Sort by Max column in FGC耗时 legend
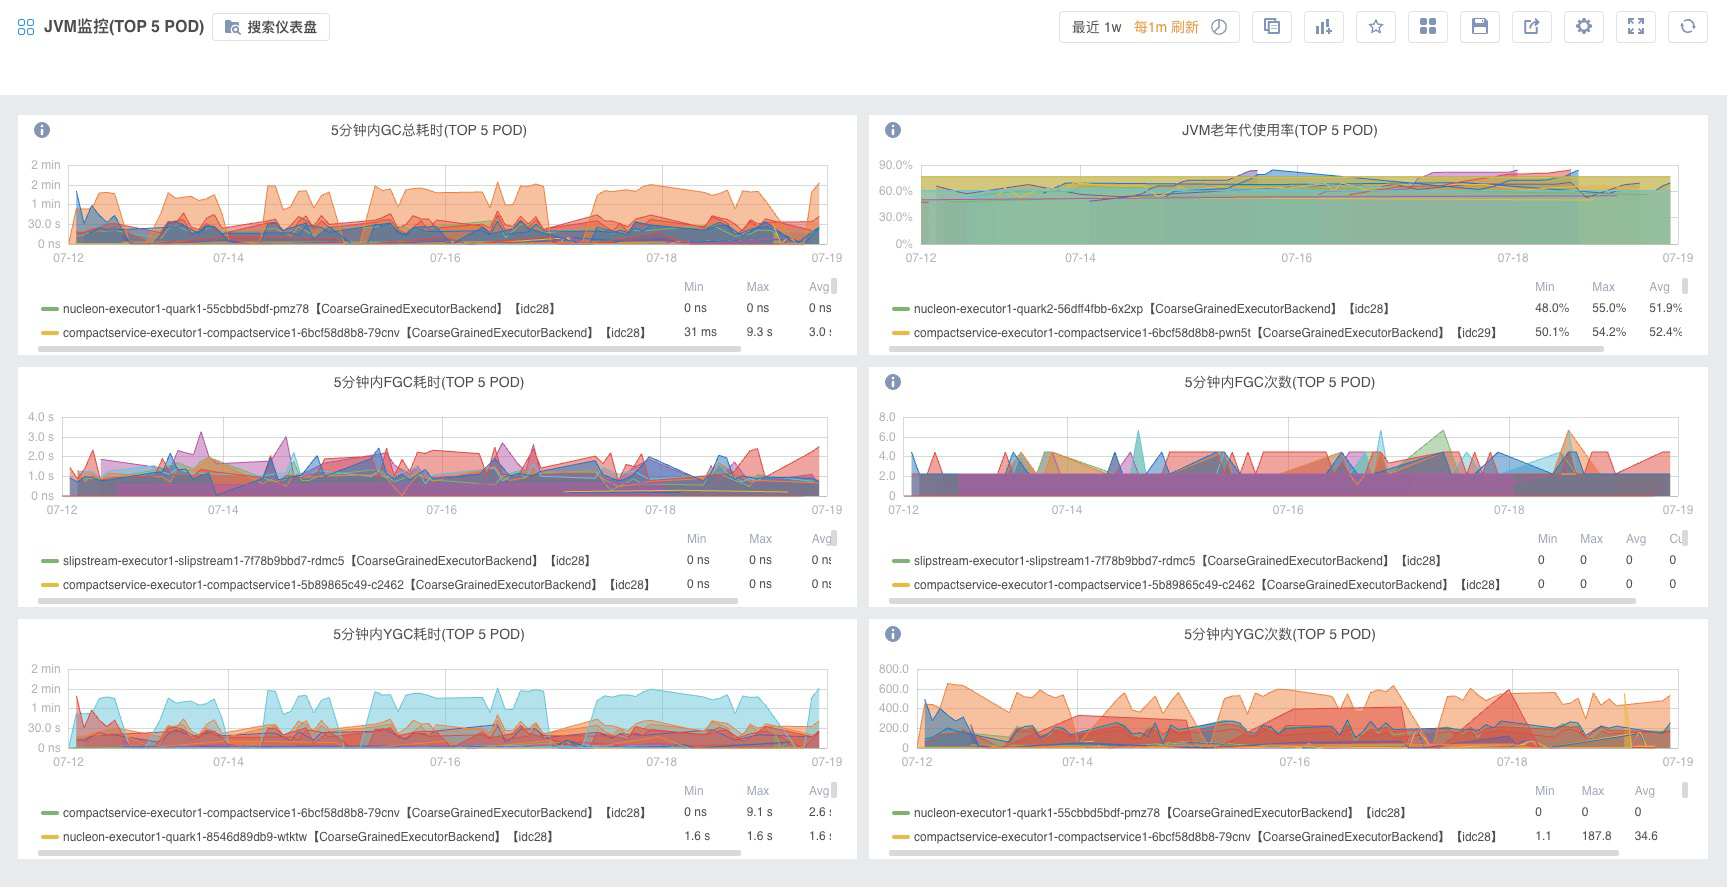This screenshot has width=1727, height=887. coord(760,539)
